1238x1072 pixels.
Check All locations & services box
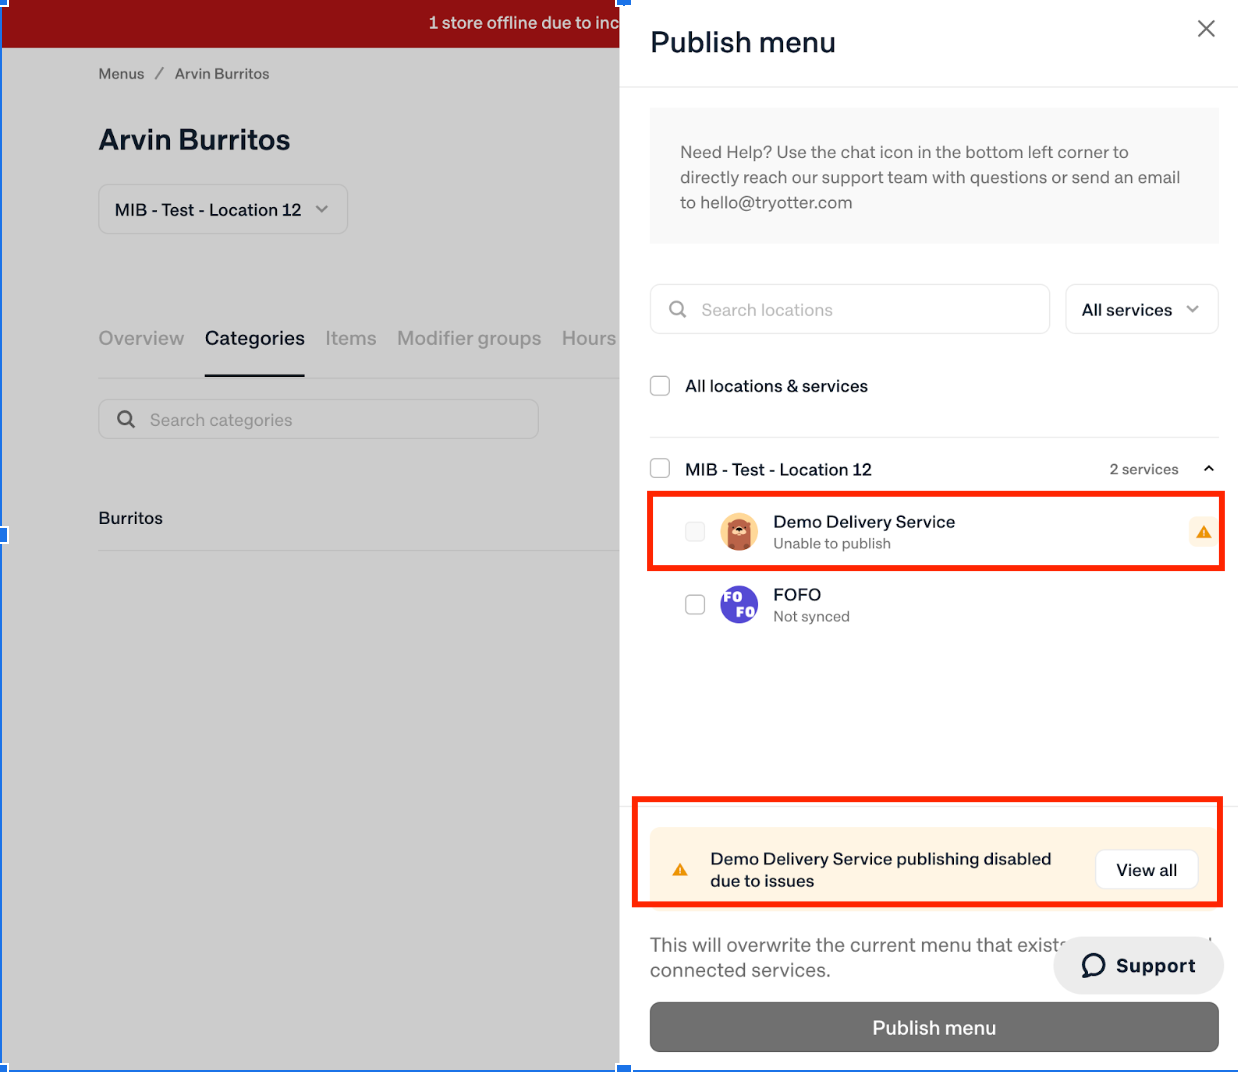tap(660, 386)
